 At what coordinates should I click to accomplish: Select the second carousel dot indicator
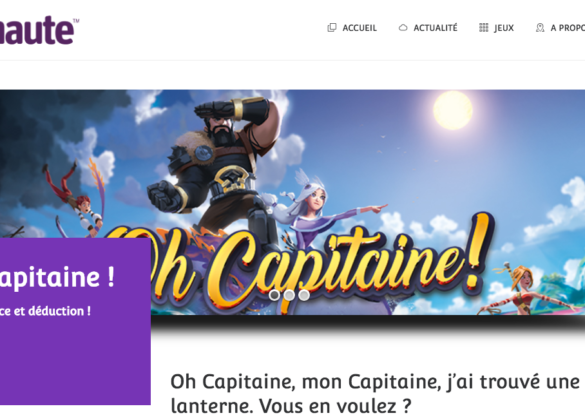pos(289,295)
